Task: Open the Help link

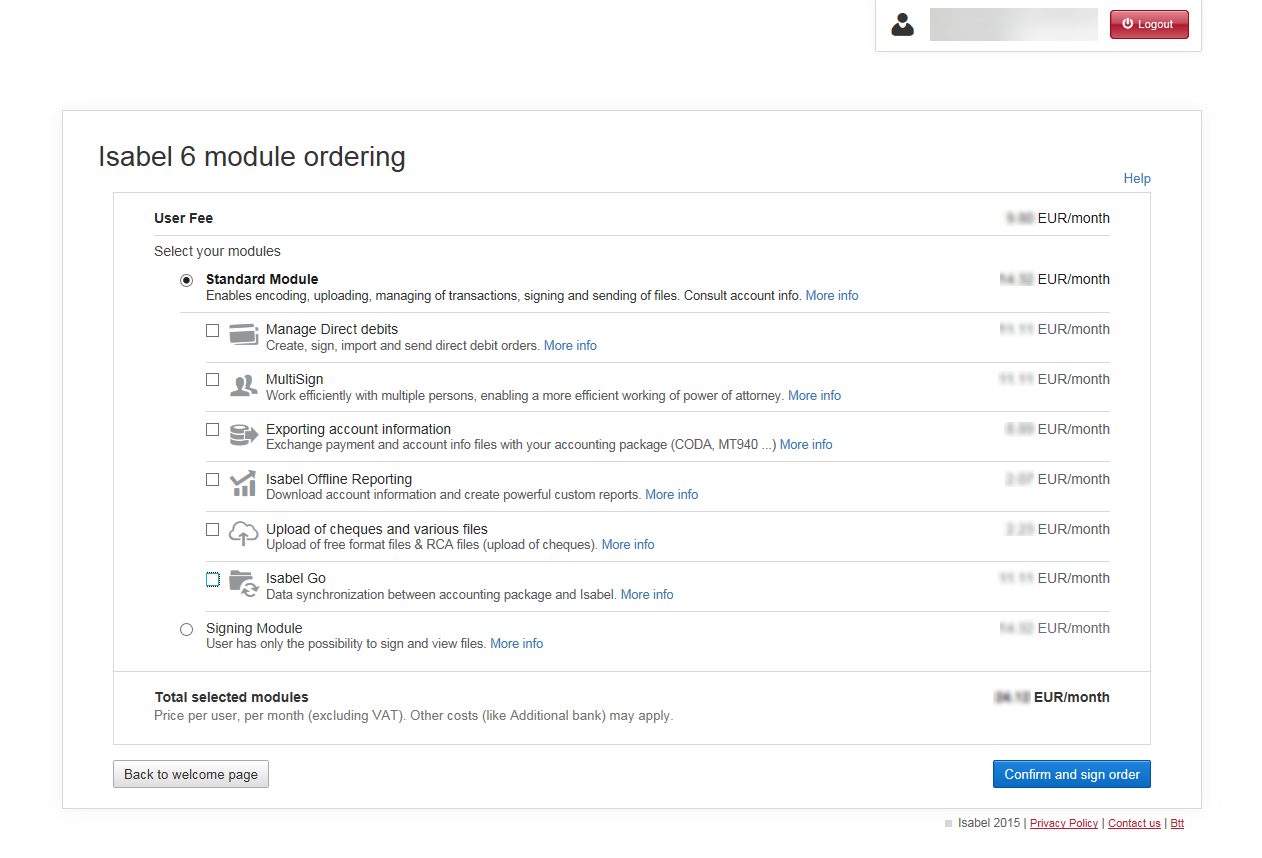Action: (1137, 178)
